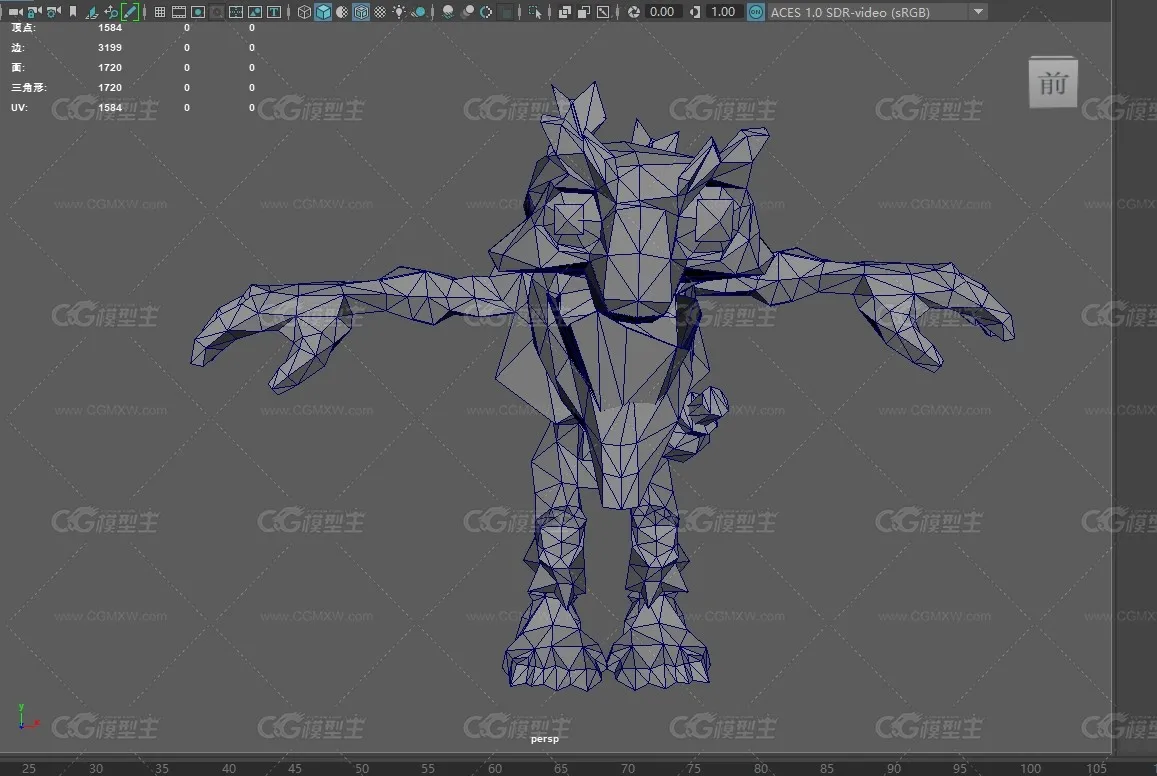This screenshot has width=1157, height=776.
Task: Open Camera Attributes icon
Action: (54, 12)
